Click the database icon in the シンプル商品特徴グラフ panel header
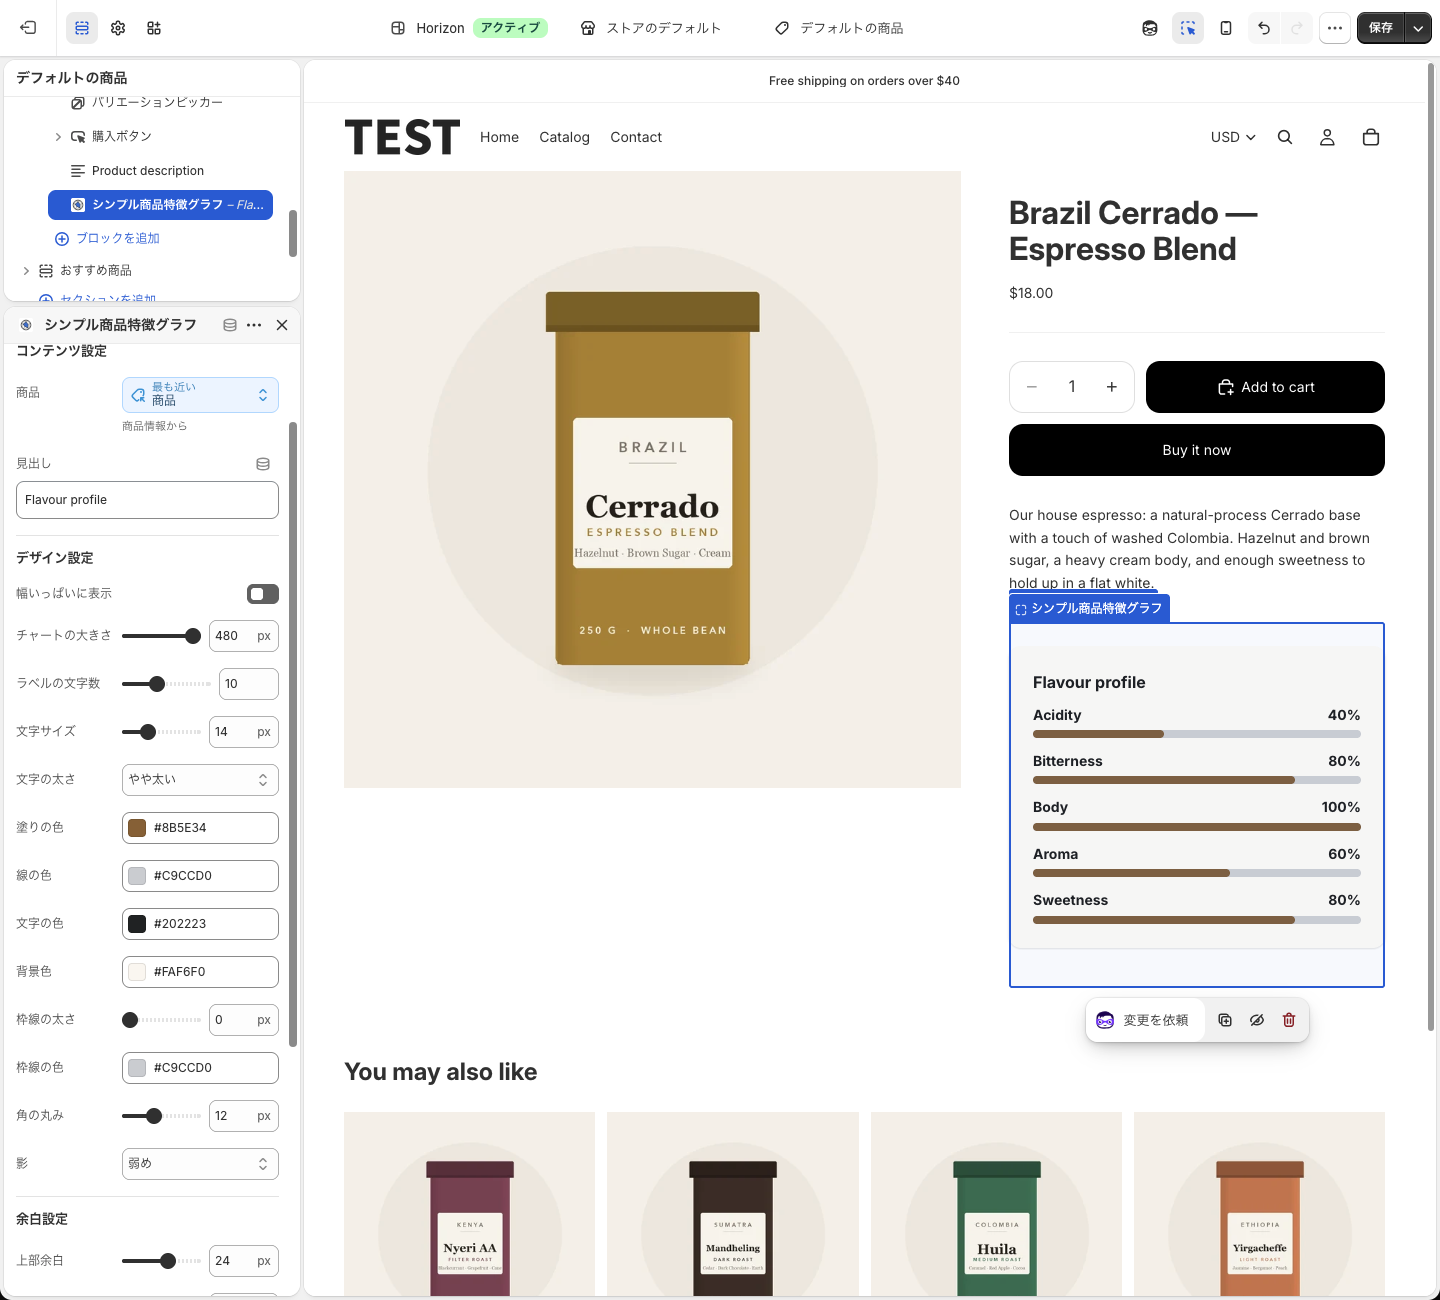 [230, 325]
